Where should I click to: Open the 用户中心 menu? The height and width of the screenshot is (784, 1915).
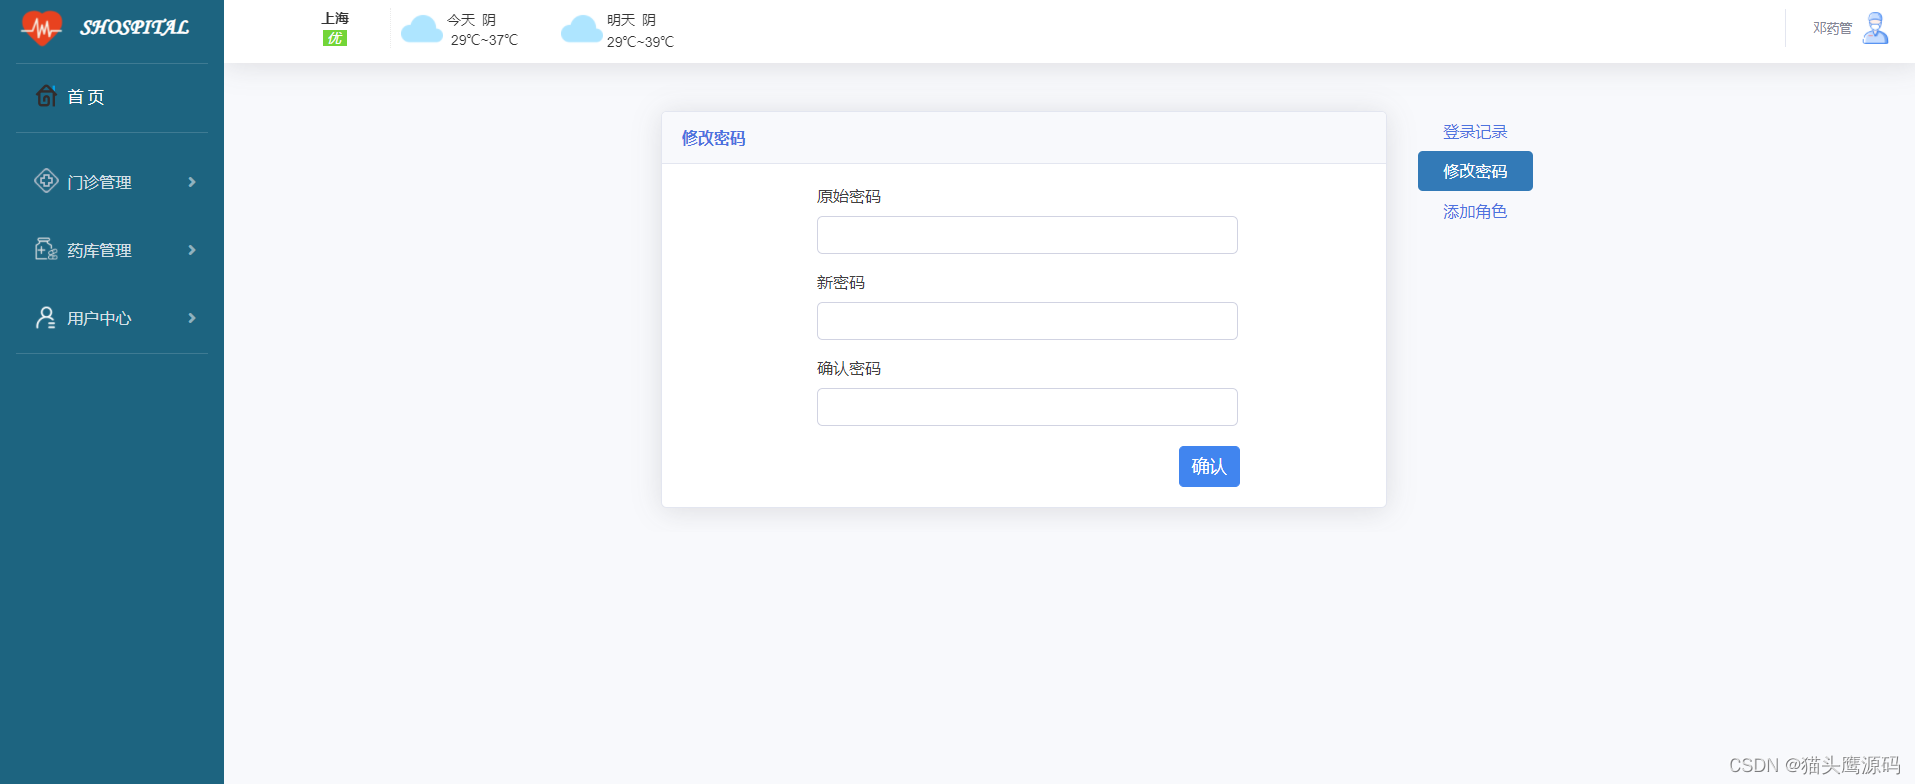click(x=112, y=318)
